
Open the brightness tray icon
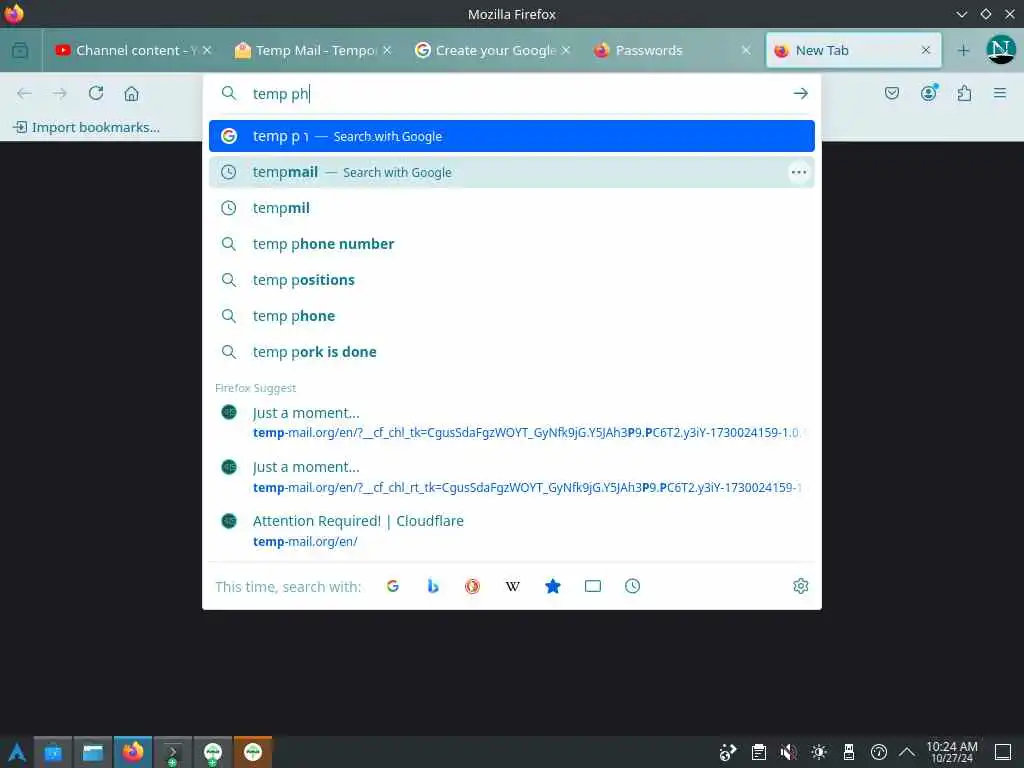819,752
